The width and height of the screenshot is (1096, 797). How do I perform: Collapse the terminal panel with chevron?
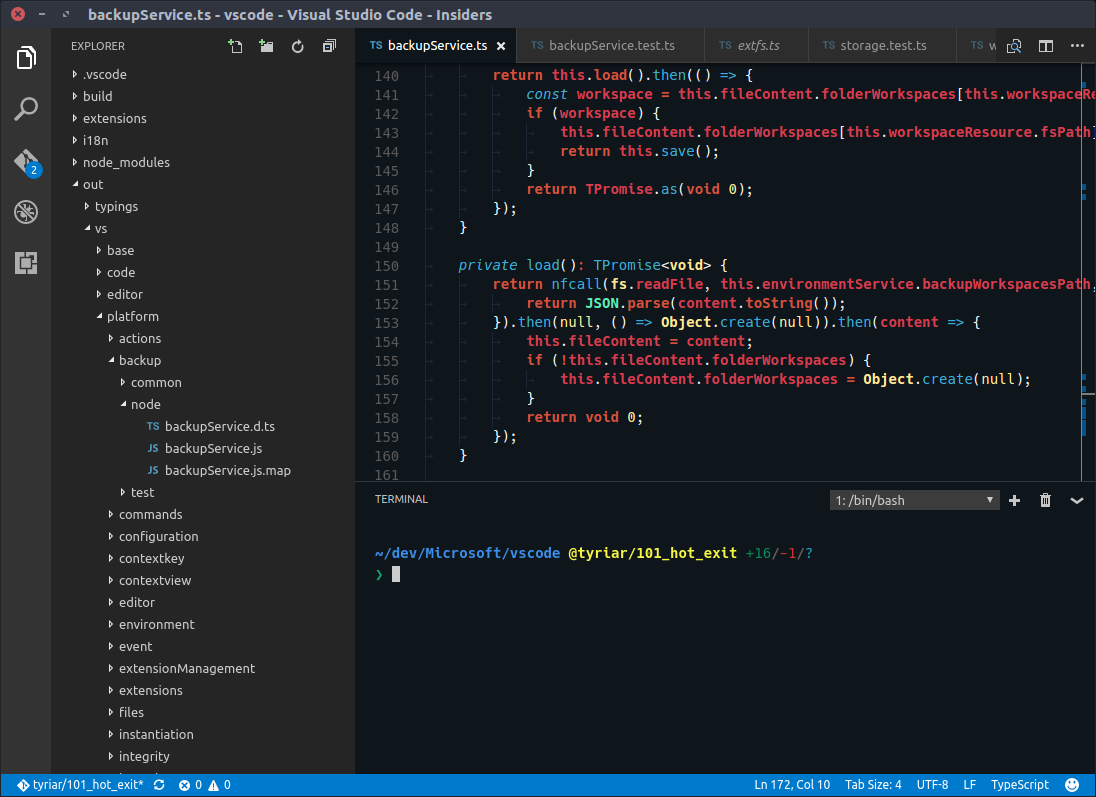(1076, 500)
